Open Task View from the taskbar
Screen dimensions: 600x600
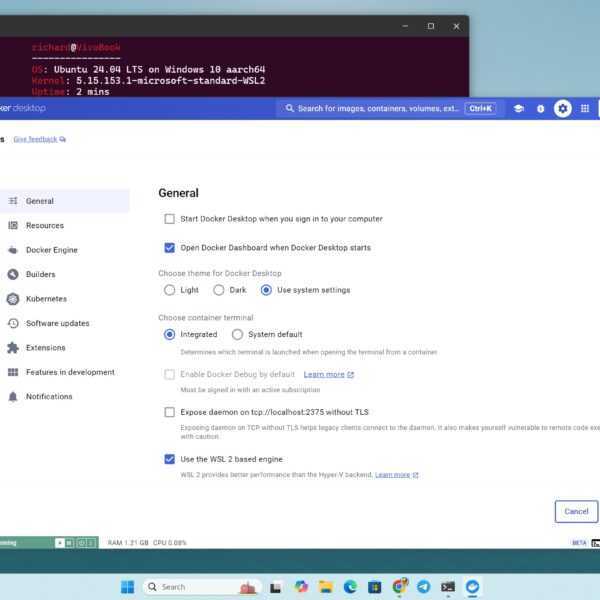click(x=276, y=587)
